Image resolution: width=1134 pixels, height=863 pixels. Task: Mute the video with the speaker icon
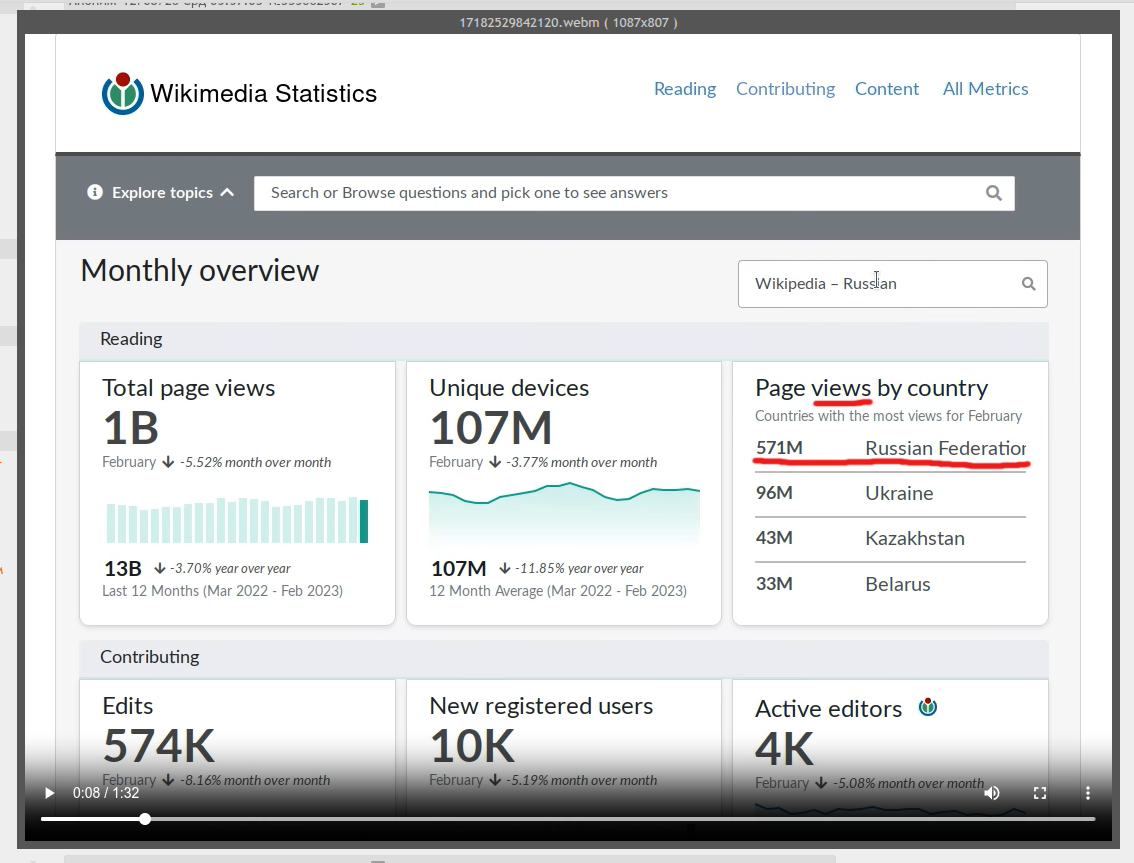pos(992,793)
